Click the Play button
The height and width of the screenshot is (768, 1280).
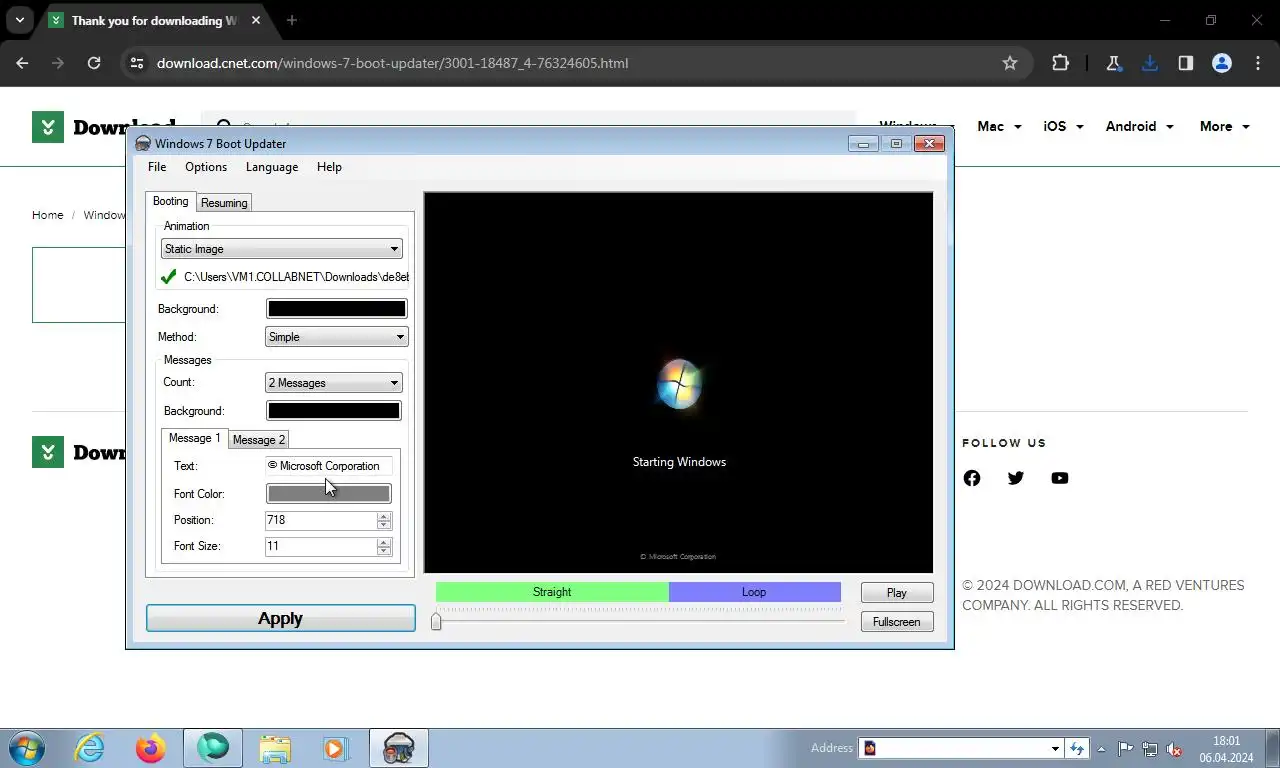click(897, 593)
